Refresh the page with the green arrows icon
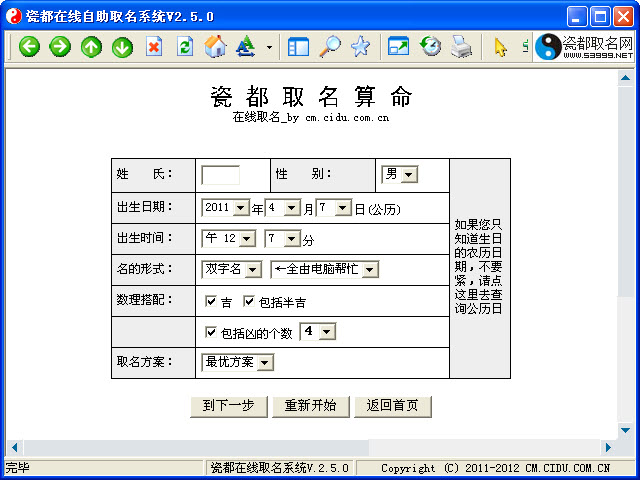640x480 pixels. tap(185, 47)
